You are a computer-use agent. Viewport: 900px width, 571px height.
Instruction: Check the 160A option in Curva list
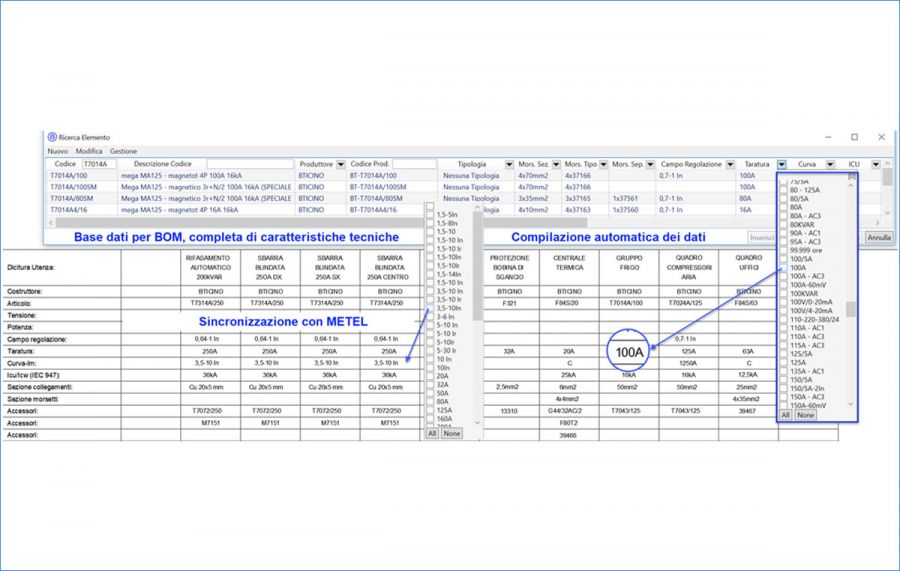430,419
